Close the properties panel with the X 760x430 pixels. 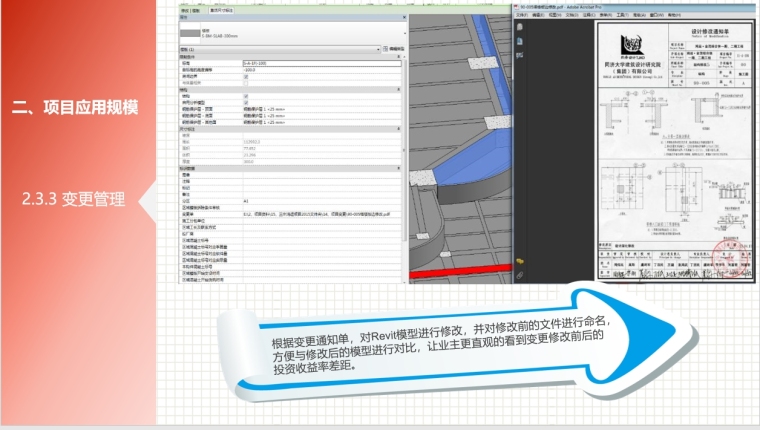(402, 17)
